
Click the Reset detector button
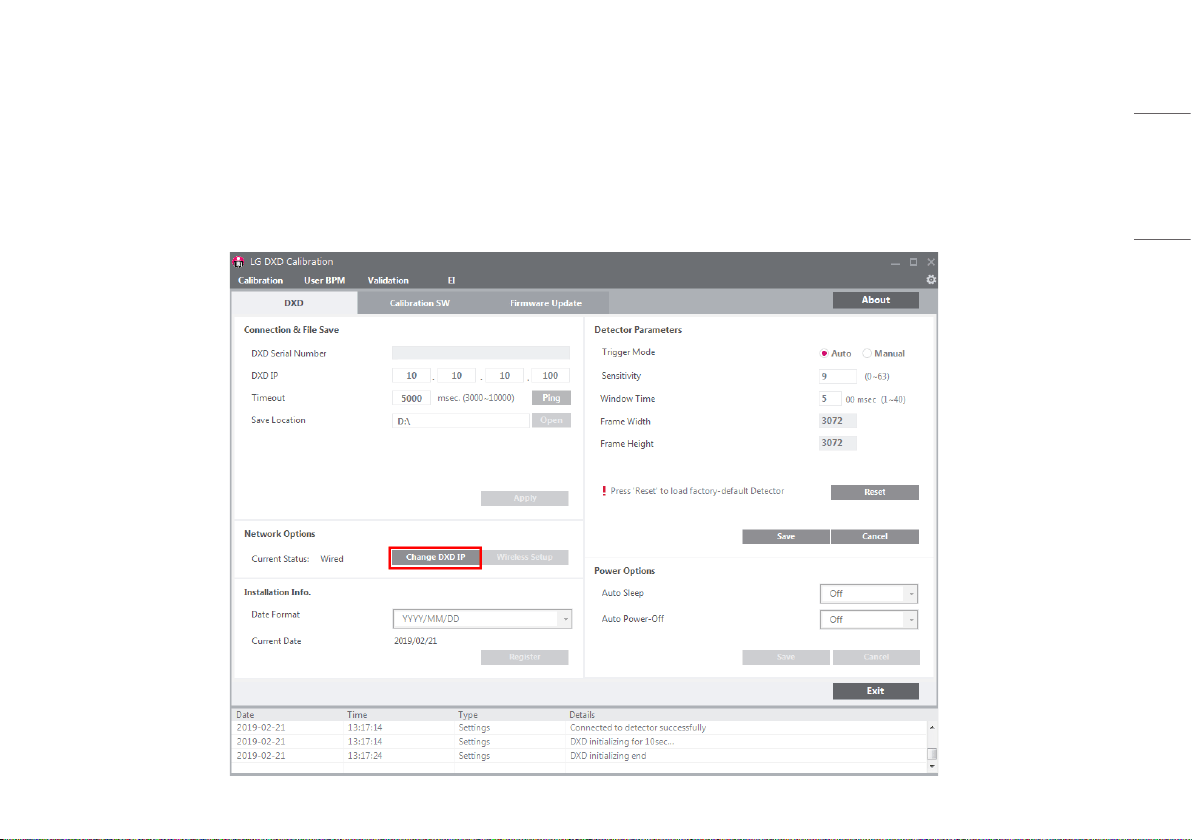pyautogui.click(x=875, y=492)
